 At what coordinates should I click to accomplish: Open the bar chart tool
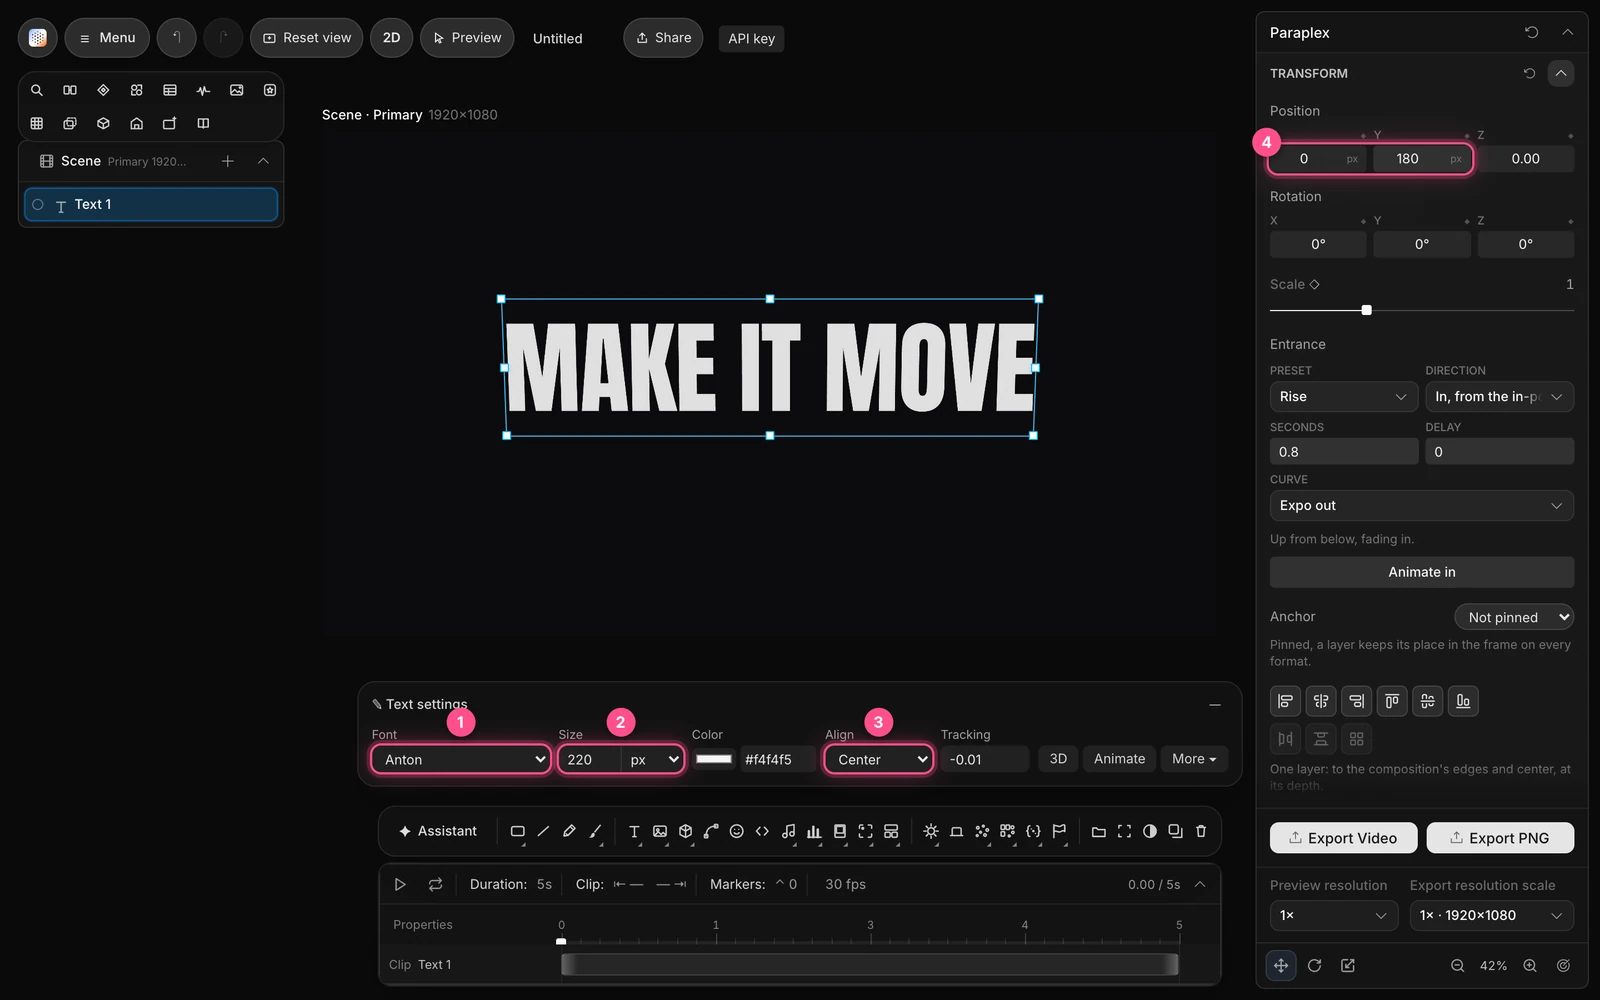pos(814,831)
